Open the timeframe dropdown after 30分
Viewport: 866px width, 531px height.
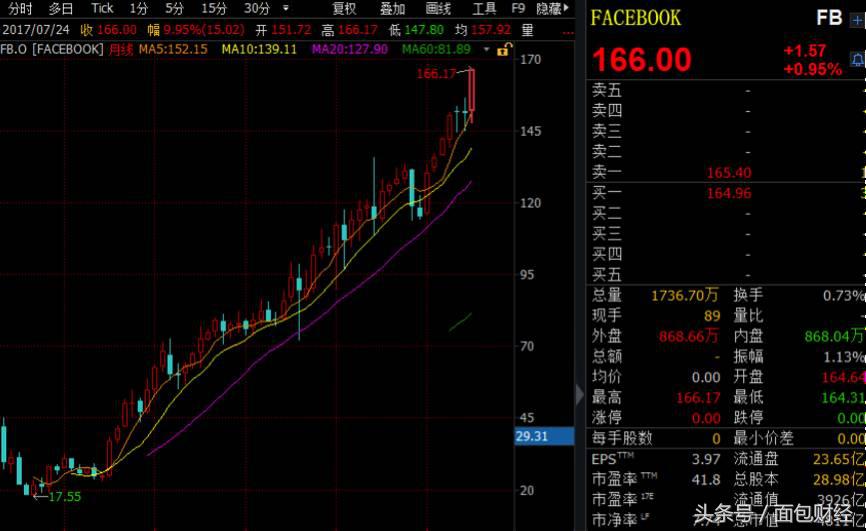pyautogui.click(x=286, y=8)
